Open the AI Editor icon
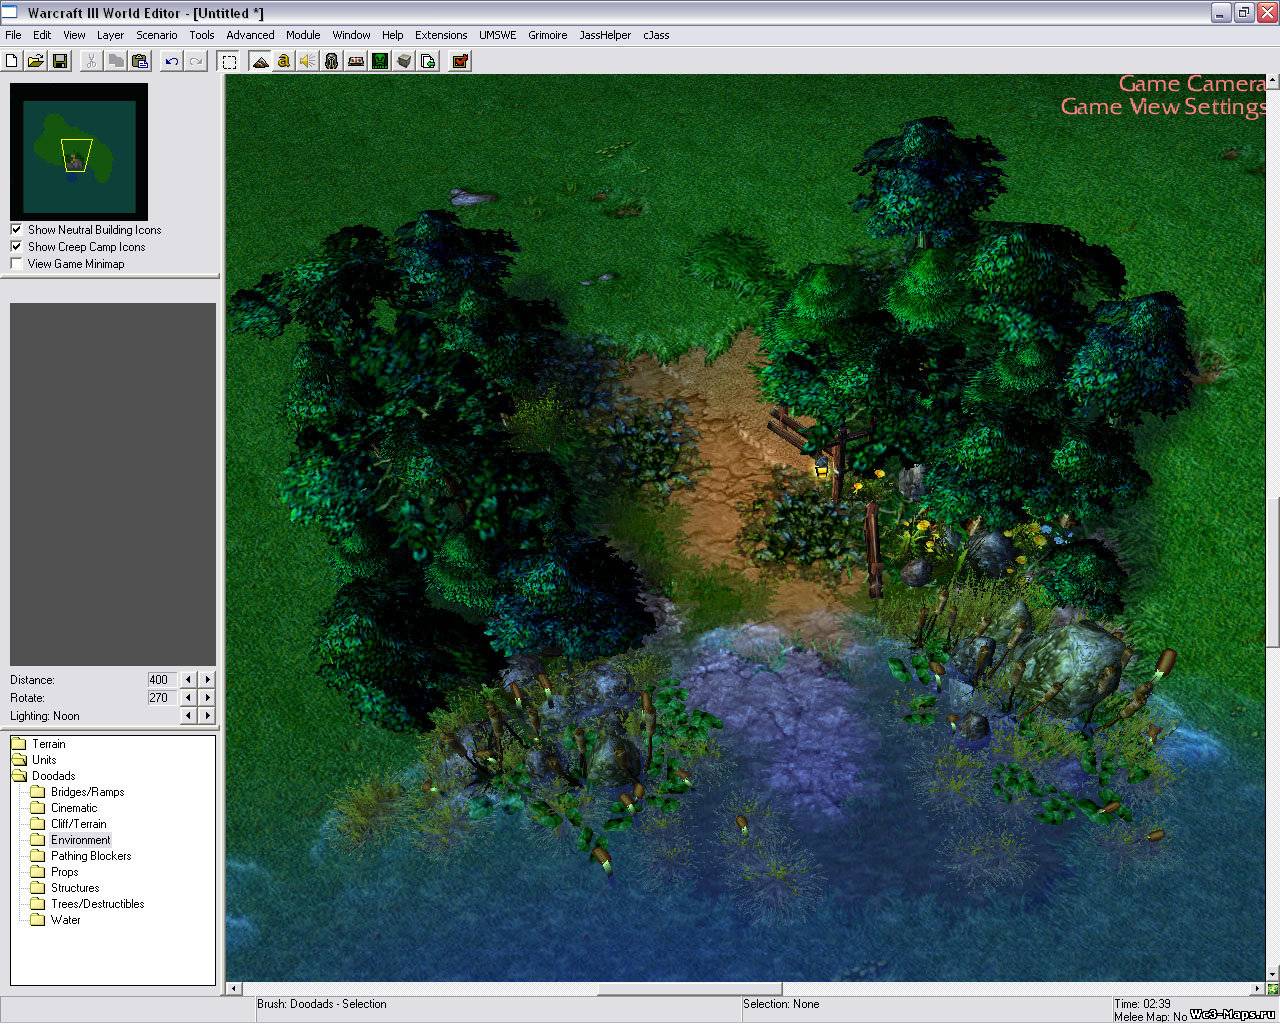The image size is (1280, 1024). (x=380, y=61)
